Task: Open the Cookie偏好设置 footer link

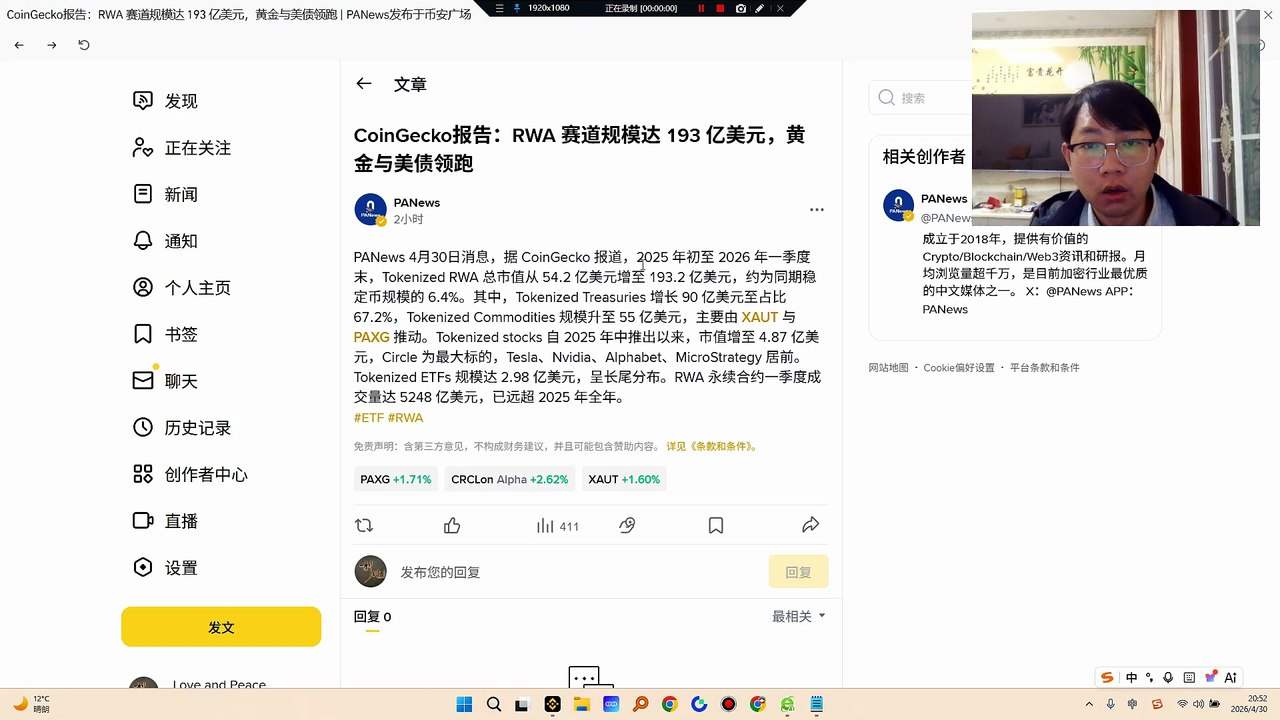Action: coord(959,368)
